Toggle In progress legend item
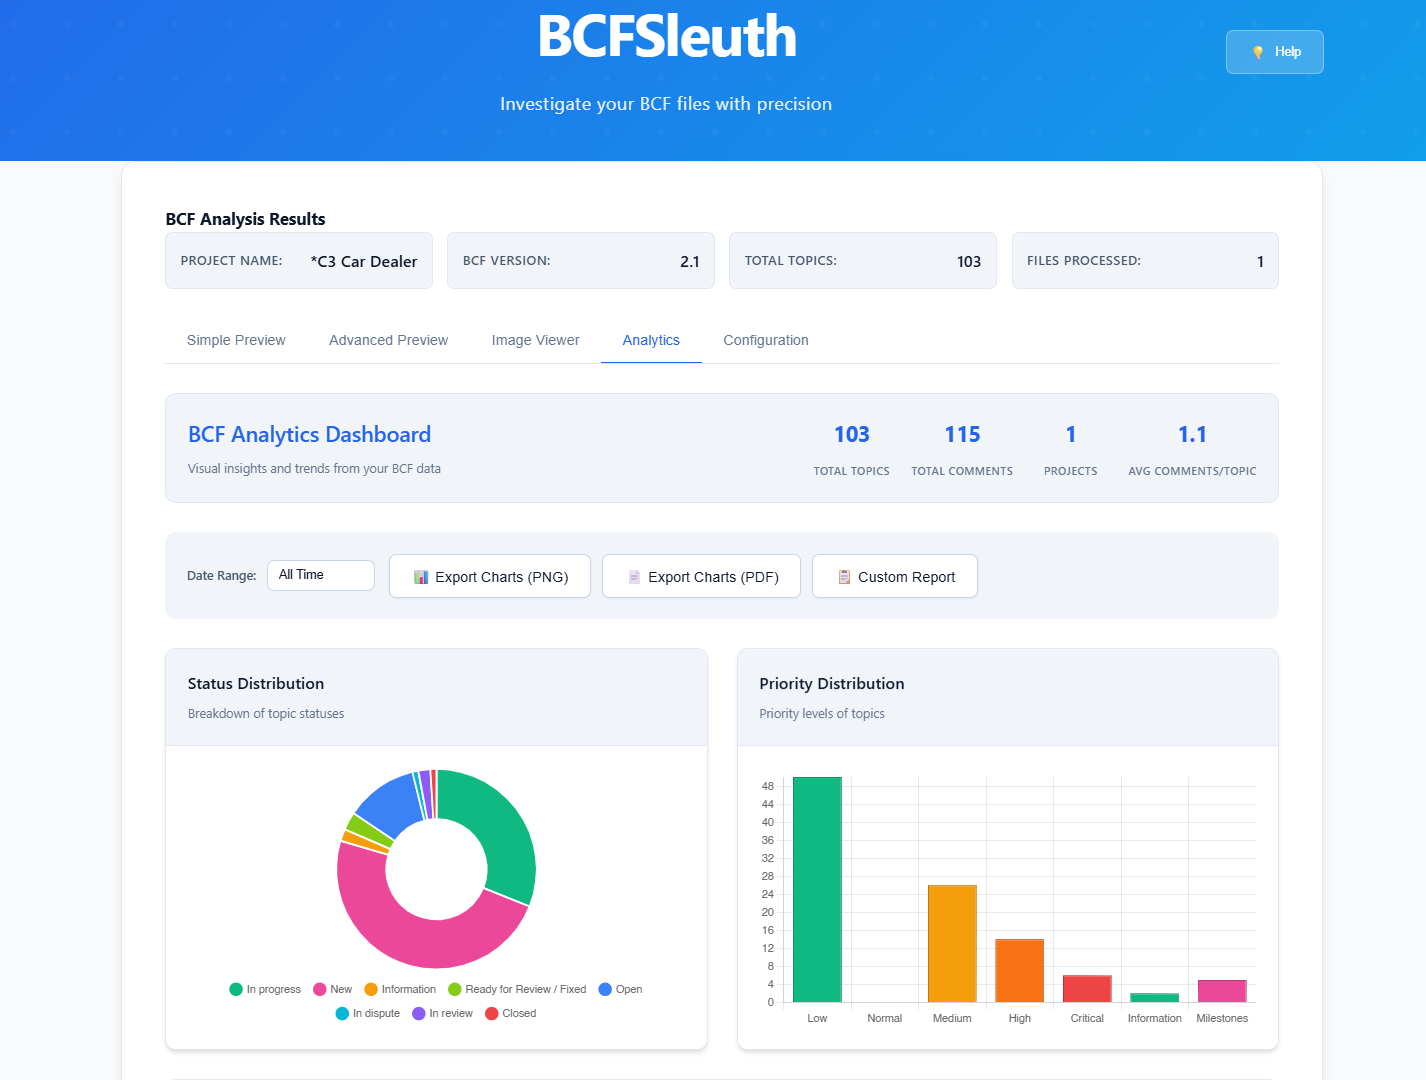This screenshot has width=1426, height=1080. tap(265, 989)
